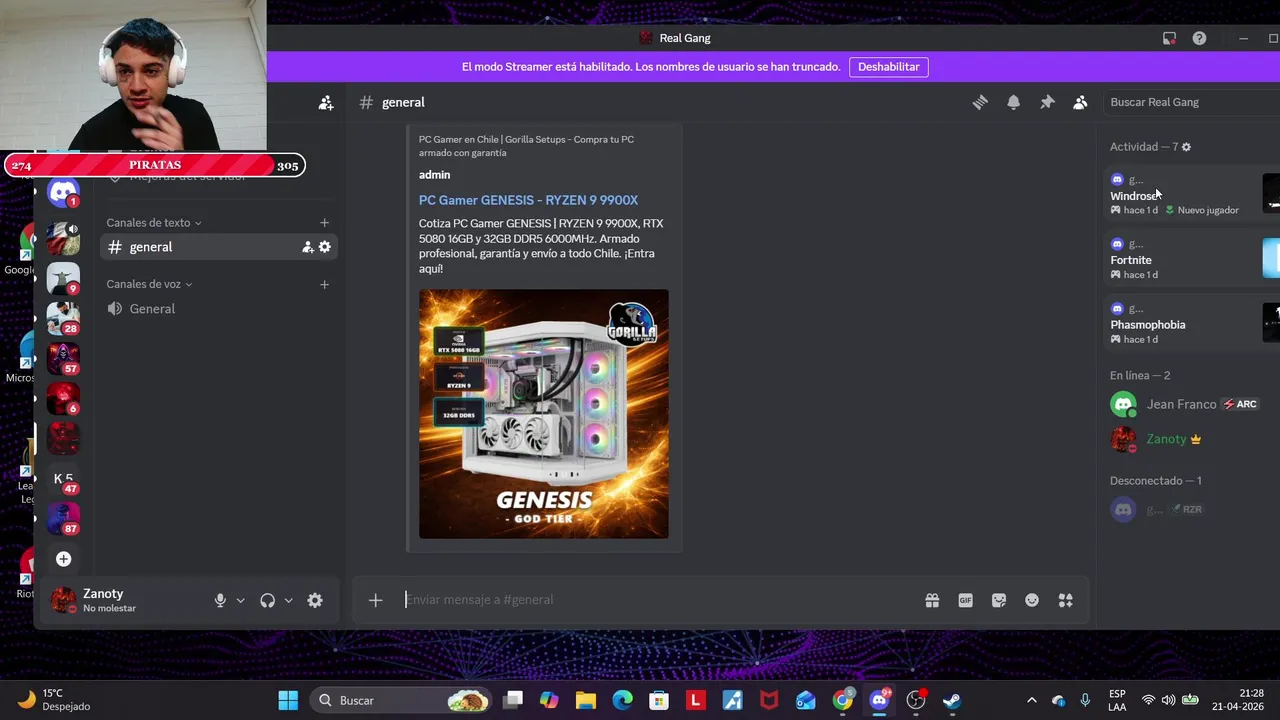Open File Explorer from taskbar

[x=586, y=700]
